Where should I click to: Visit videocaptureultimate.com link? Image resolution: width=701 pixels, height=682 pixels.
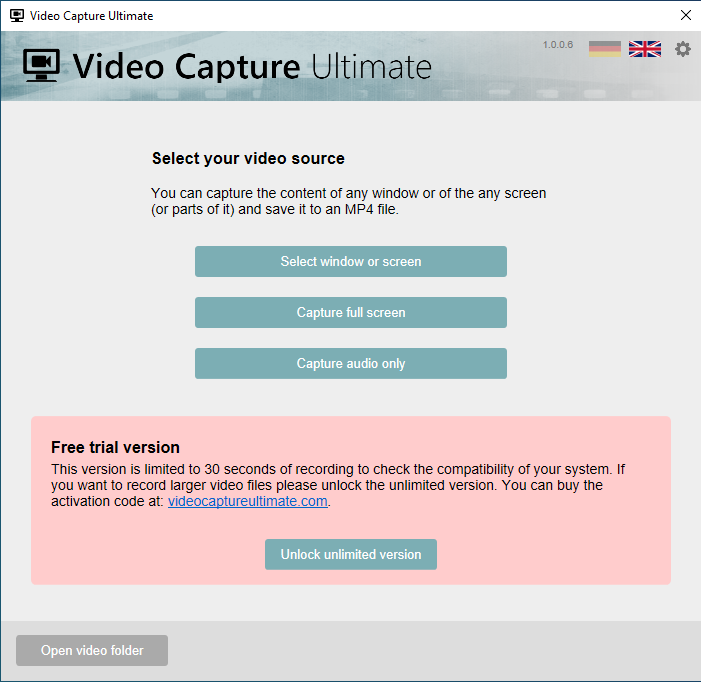248,501
